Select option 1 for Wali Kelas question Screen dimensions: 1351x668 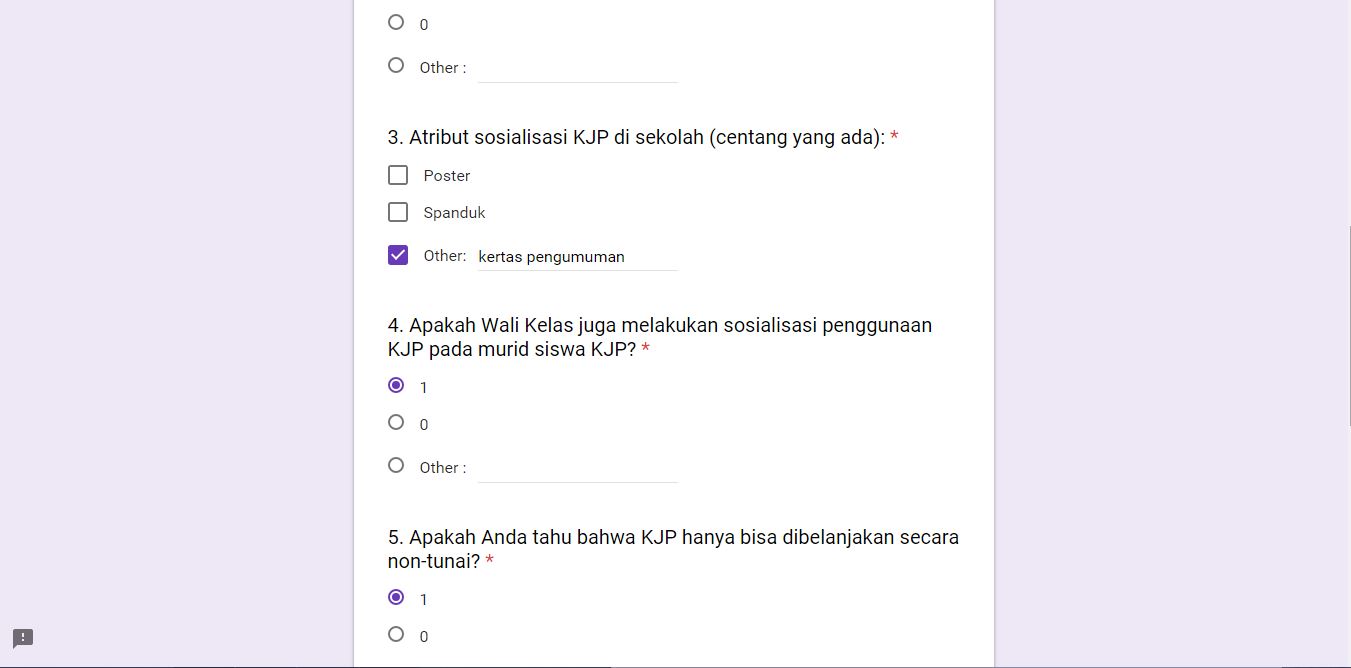[x=396, y=385]
